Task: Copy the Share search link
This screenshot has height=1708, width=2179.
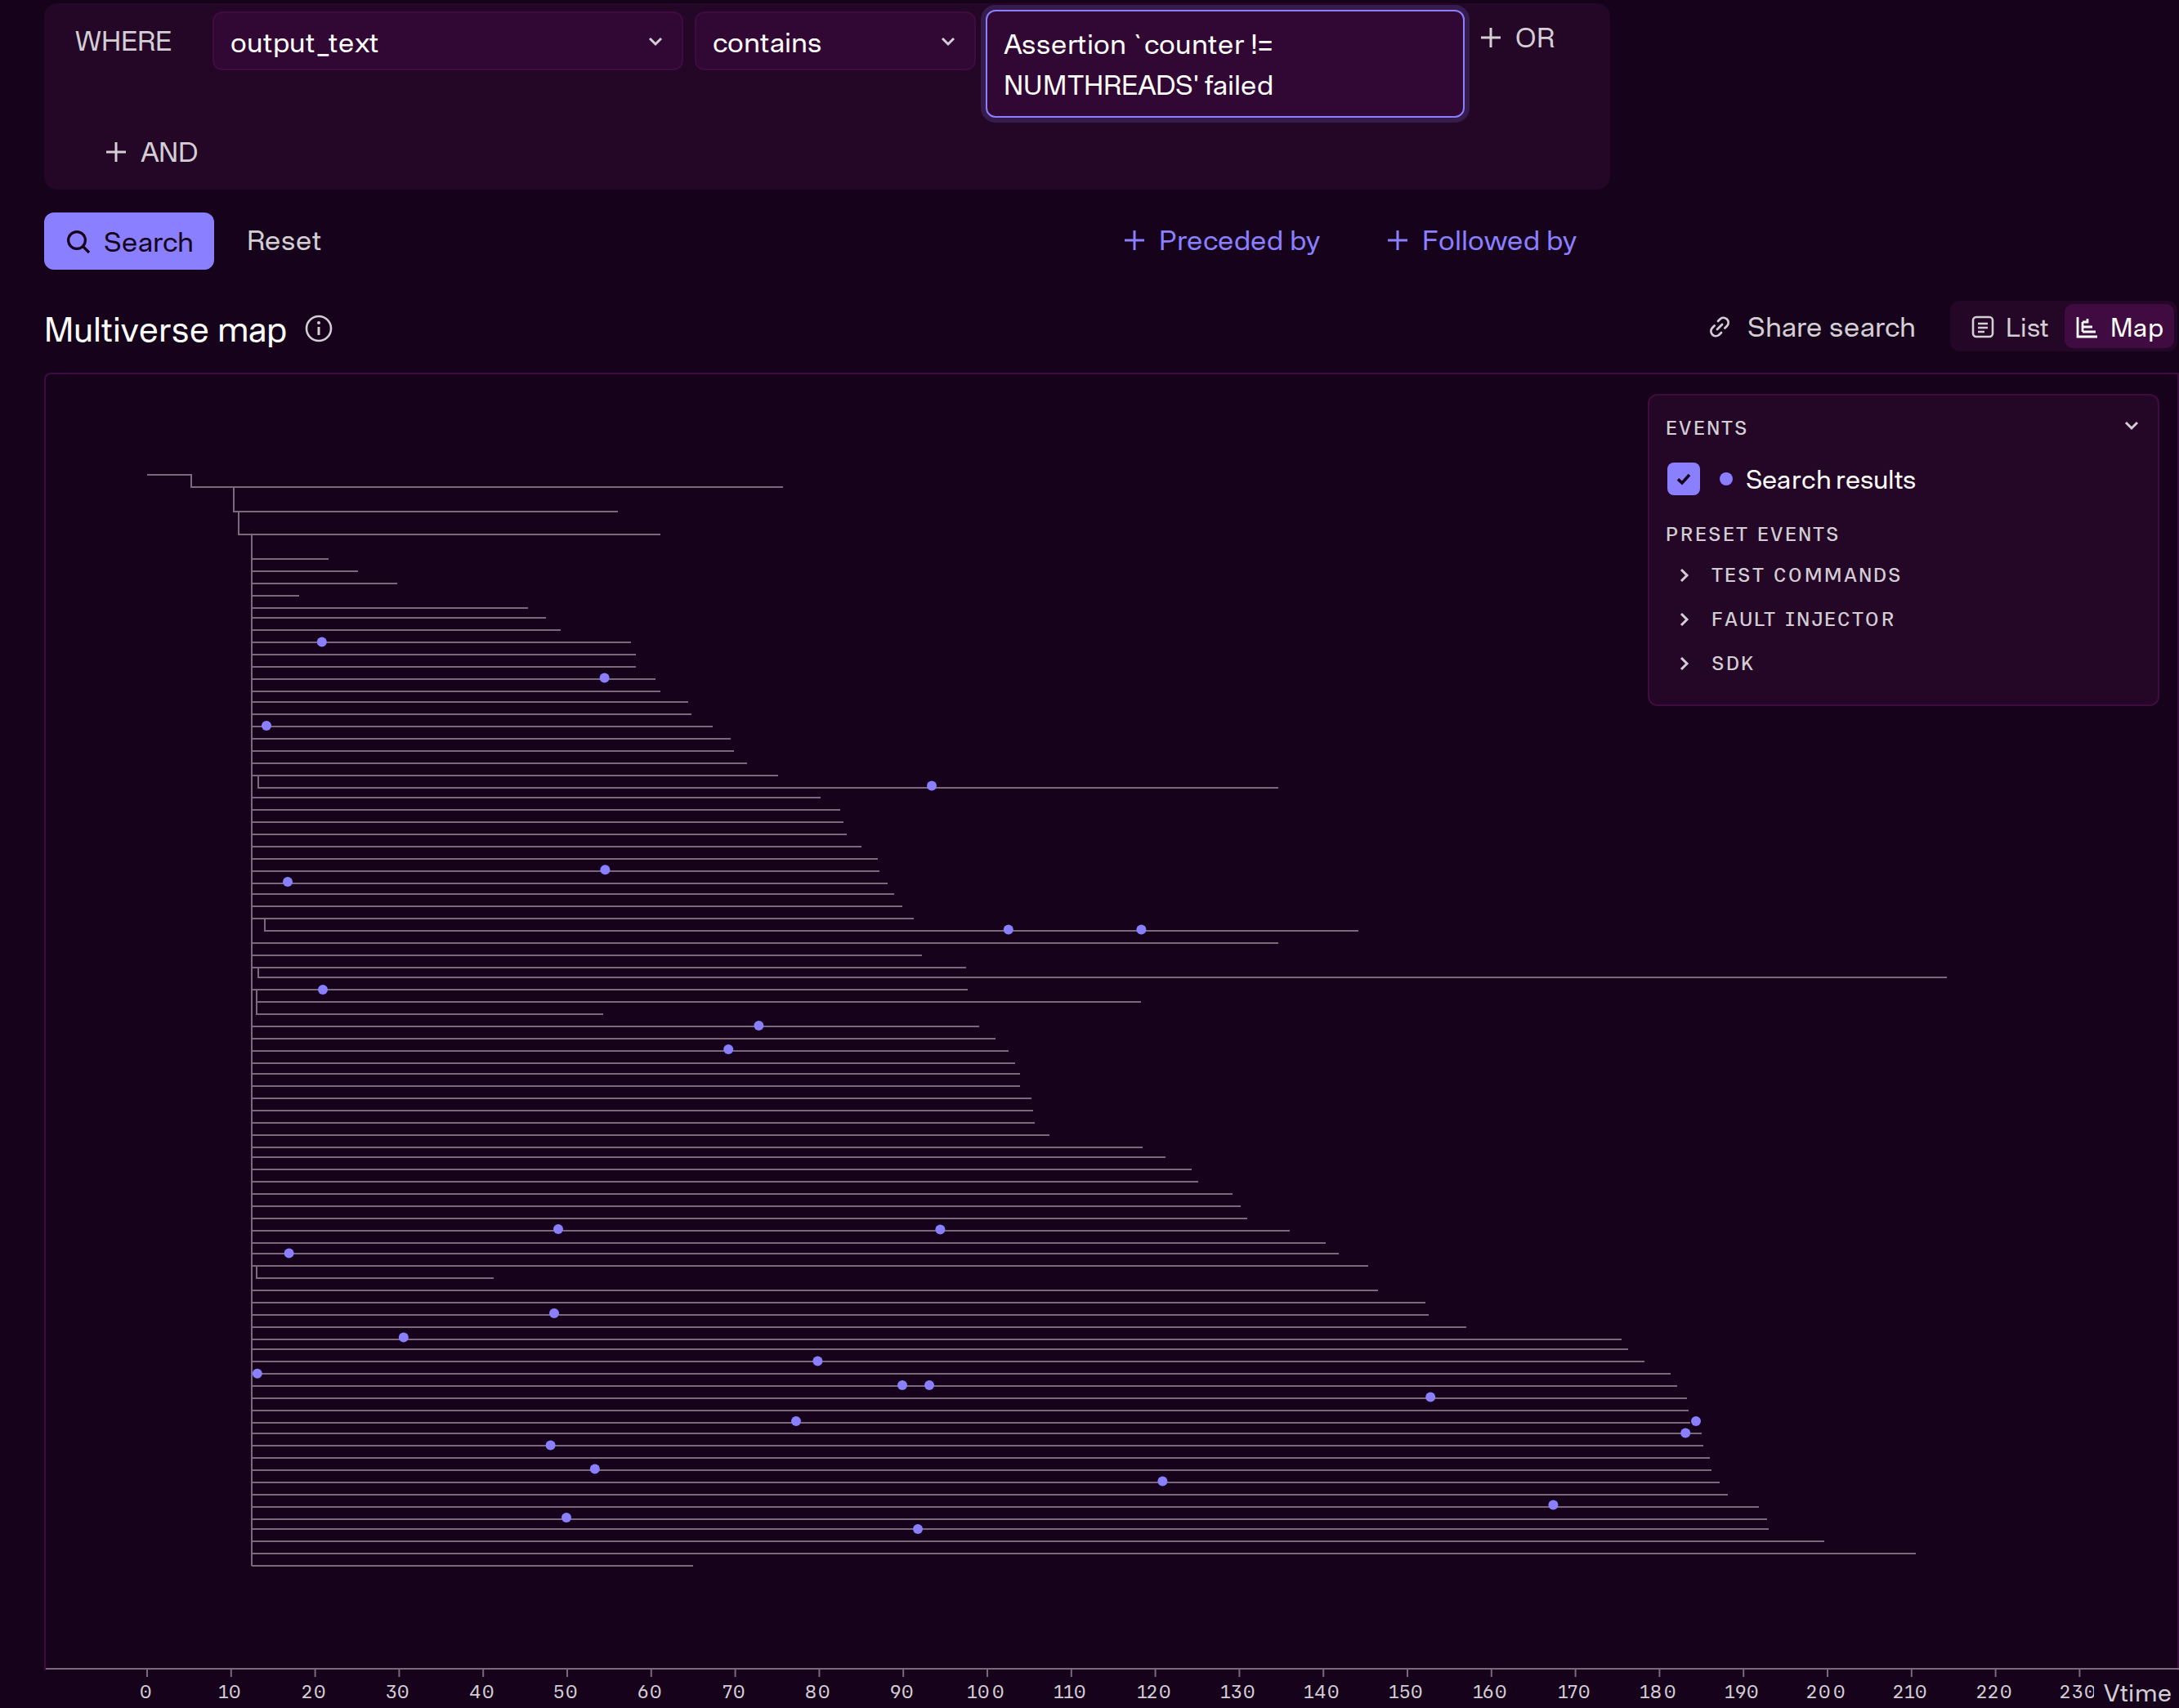Action: pos(1812,328)
